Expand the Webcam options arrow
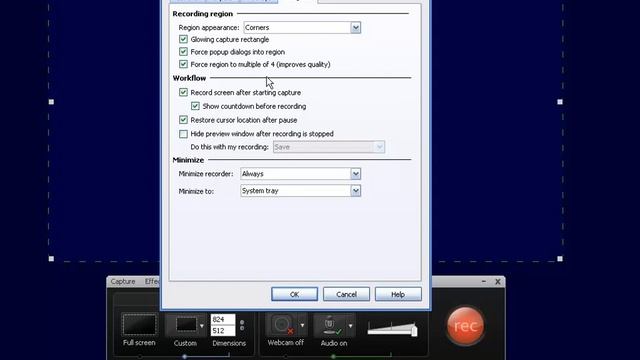The height and width of the screenshot is (360, 640). pos(302,326)
